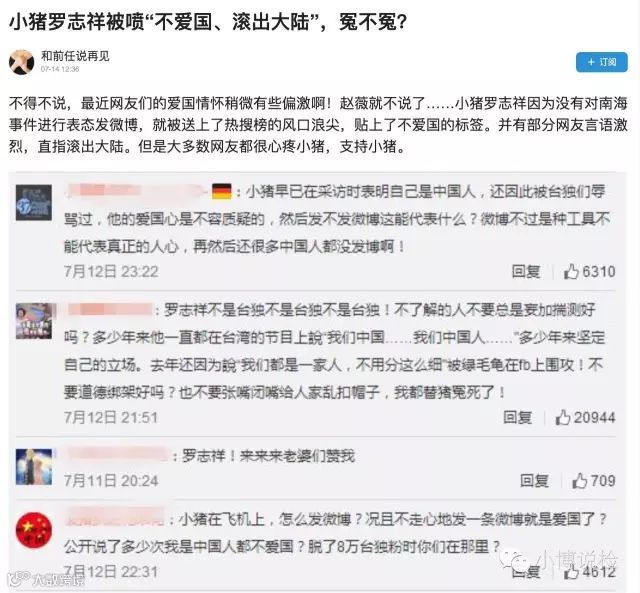Open author avatar next to 和前任说再见
Viewport: 640px width, 593px height.
coord(22,62)
